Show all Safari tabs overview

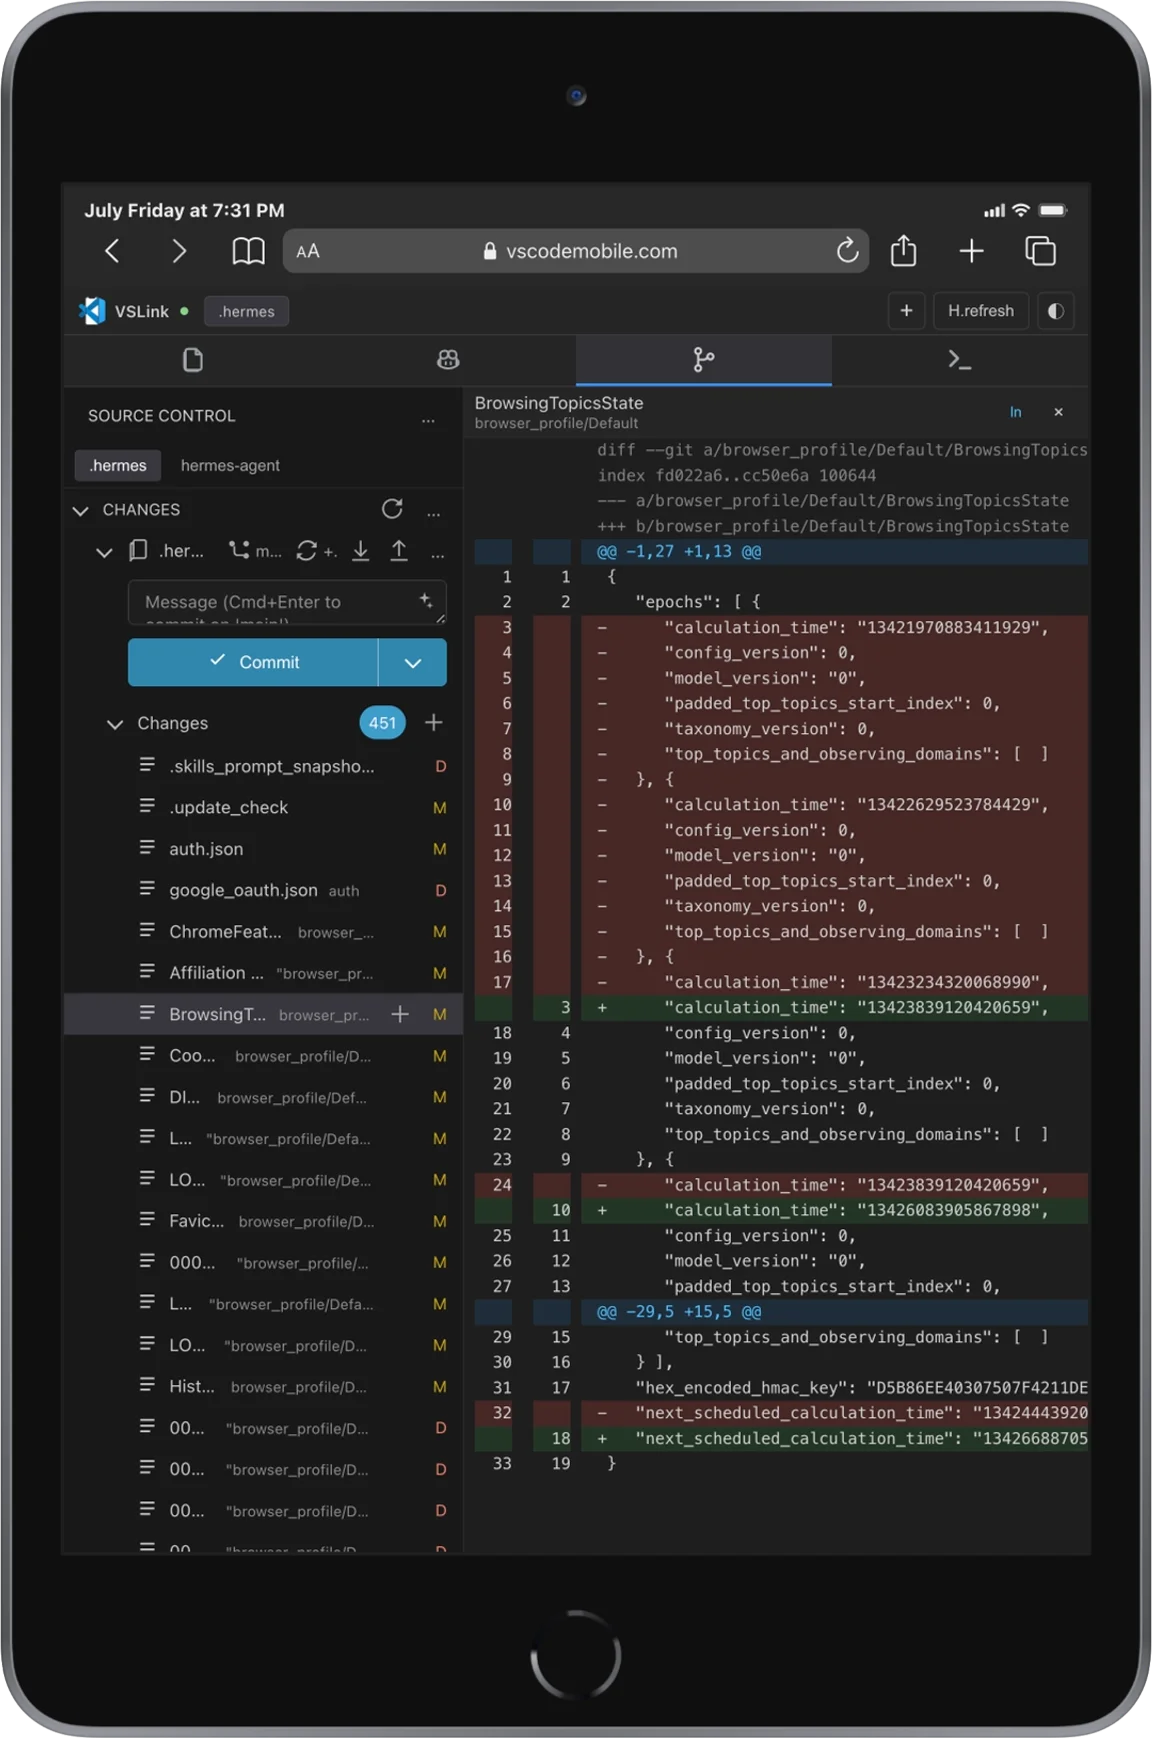[x=1040, y=251]
